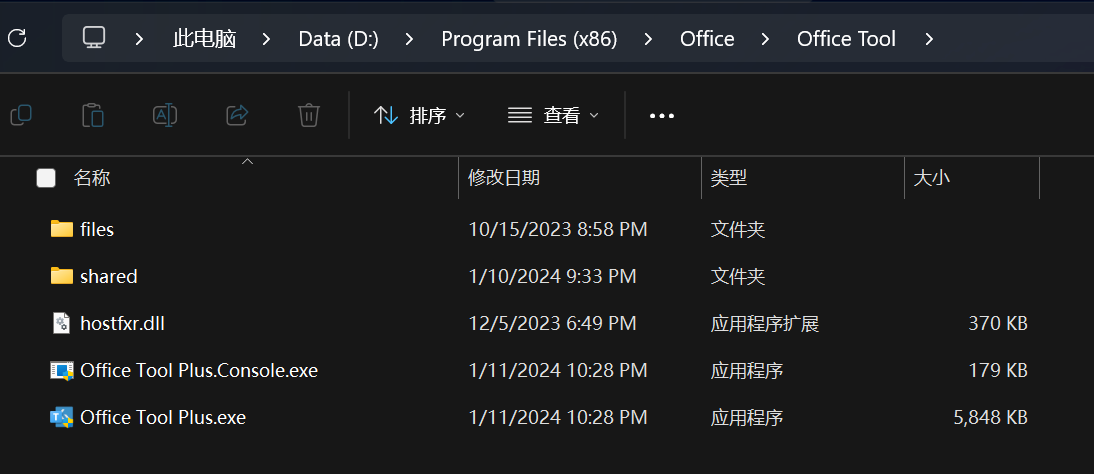This screenshot has height=474, width=1094.
Task: Expand the chevron after Office Tool
Action: (930, 39)
